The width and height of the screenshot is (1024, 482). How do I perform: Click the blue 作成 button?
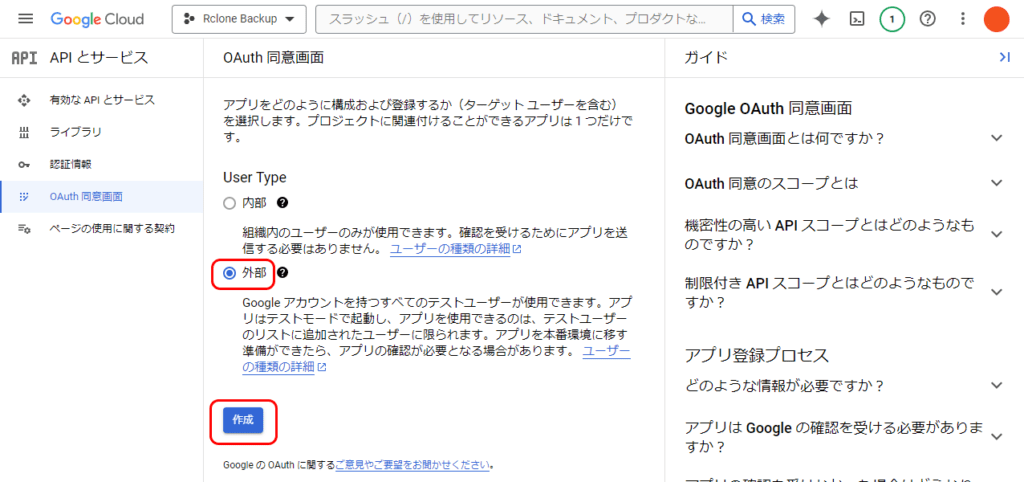tap(243, 420)
